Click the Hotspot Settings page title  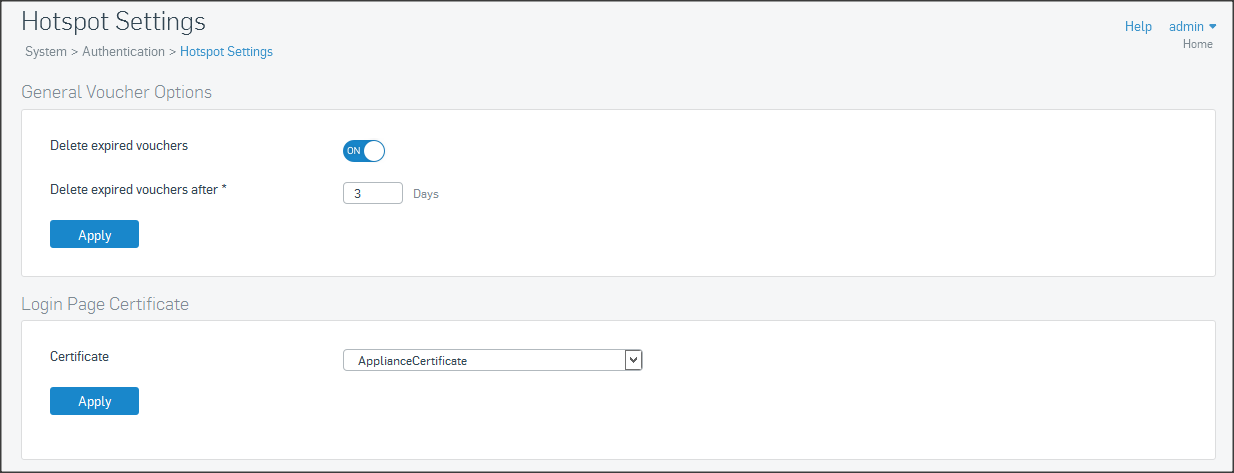tap(113, 21)
